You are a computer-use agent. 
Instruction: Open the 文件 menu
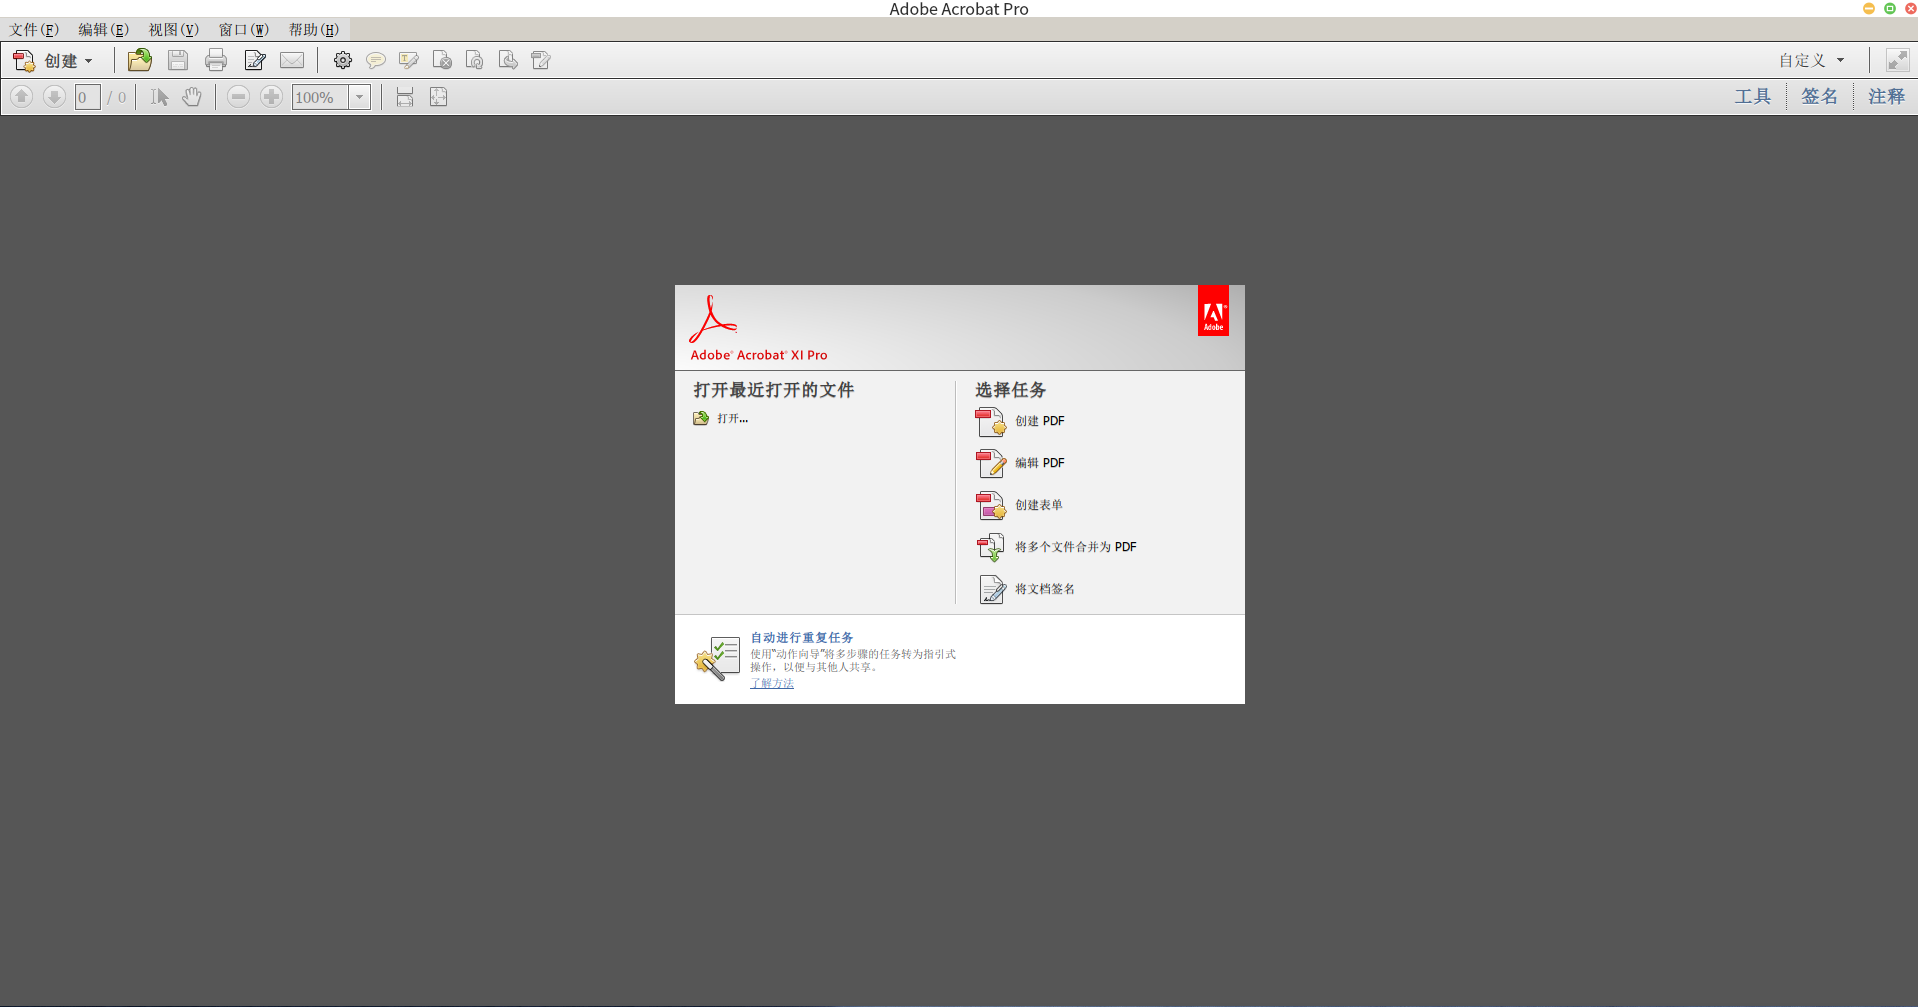click(32, 29)
